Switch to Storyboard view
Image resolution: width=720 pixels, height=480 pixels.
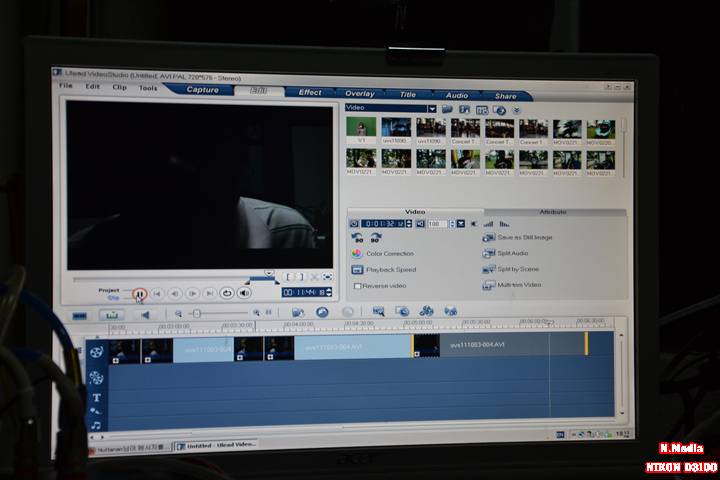80,316
